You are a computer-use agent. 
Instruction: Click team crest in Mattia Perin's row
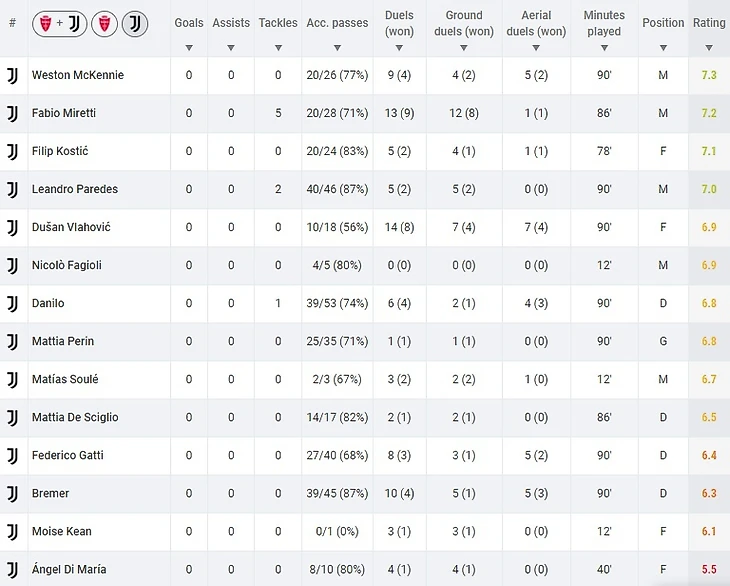(13, 341)
